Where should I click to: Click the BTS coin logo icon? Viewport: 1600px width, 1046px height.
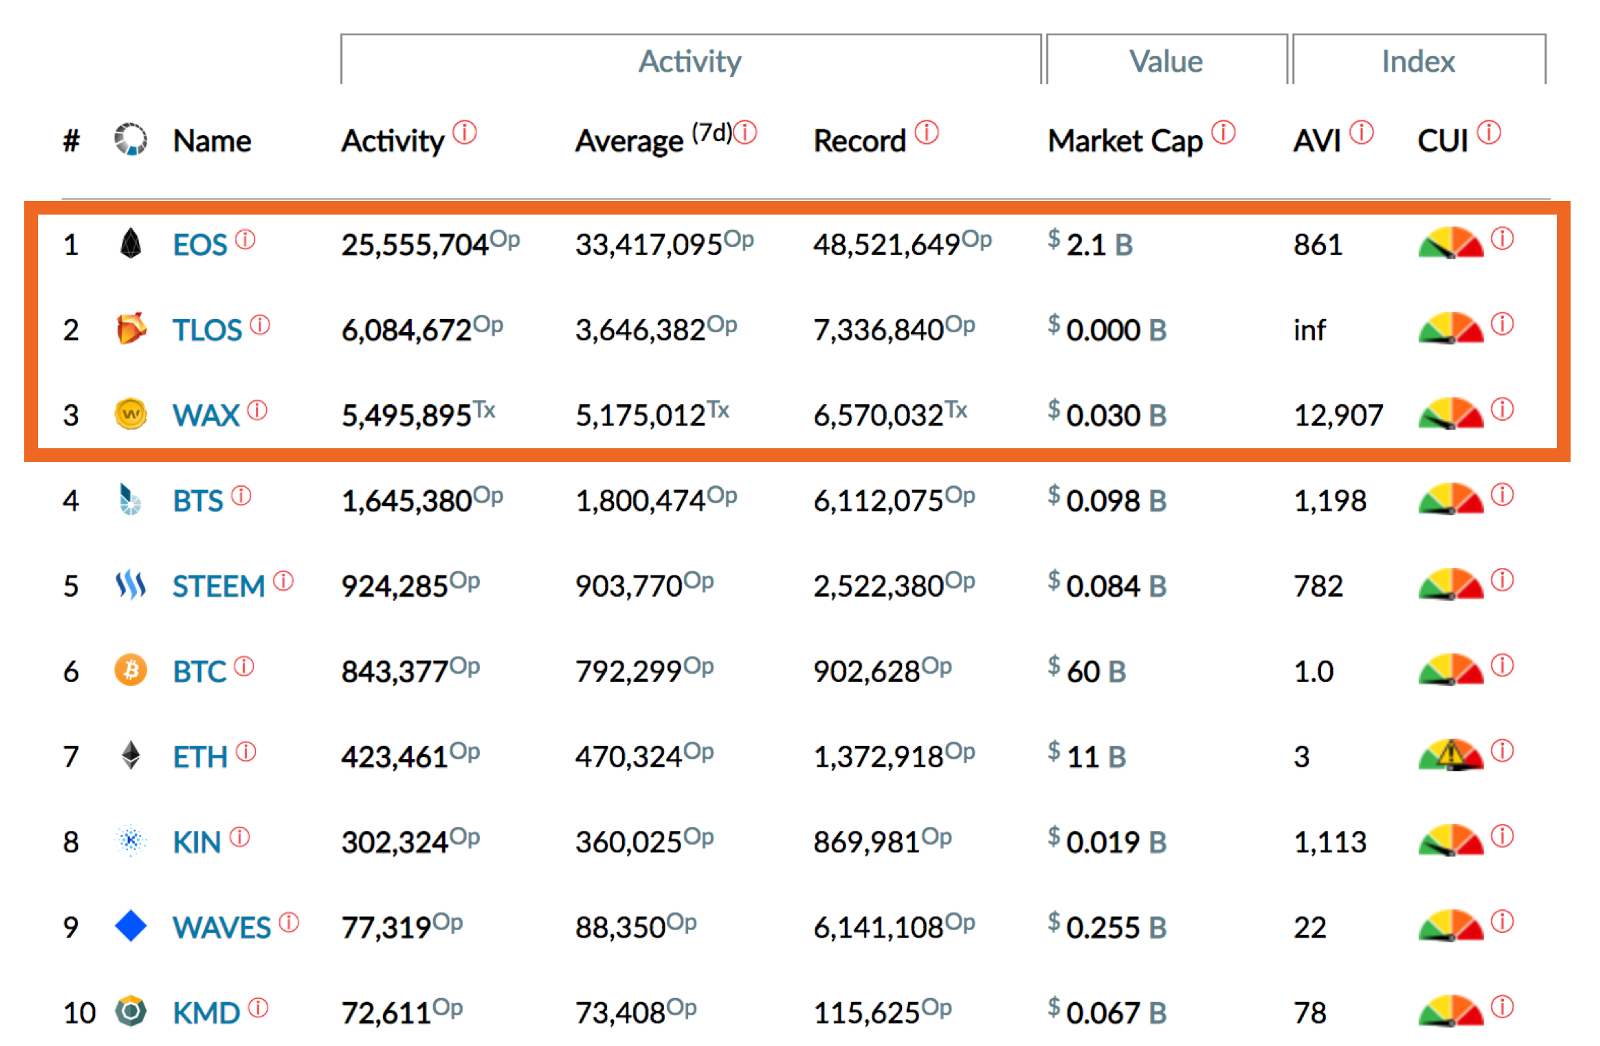click(130, 499)
